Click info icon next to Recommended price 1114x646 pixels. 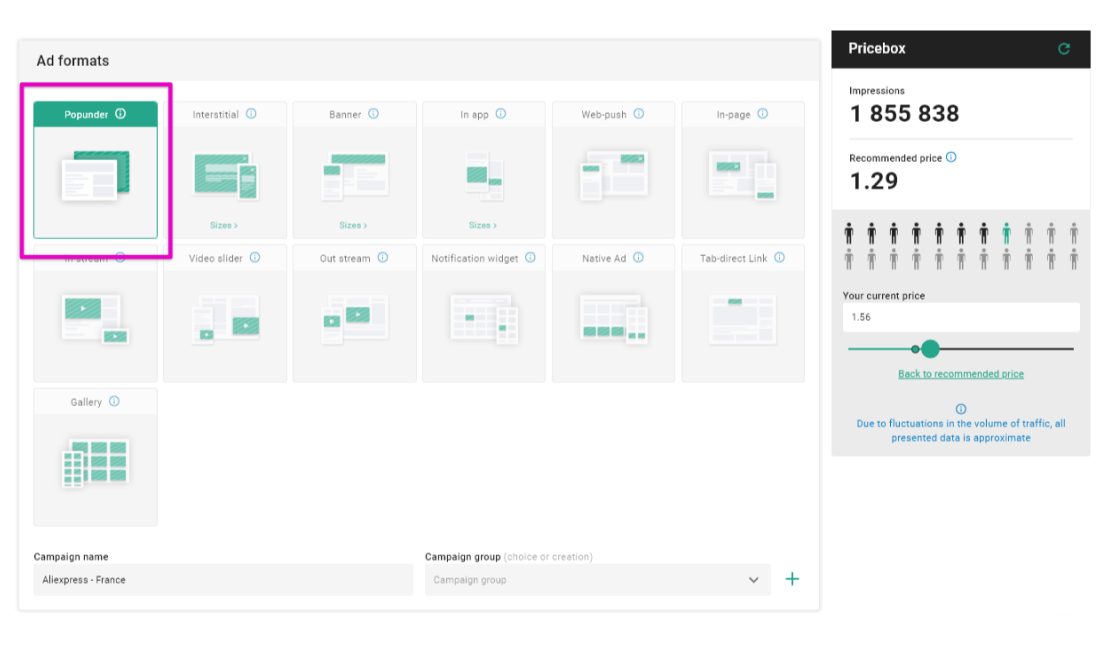(x=951, y=157)
